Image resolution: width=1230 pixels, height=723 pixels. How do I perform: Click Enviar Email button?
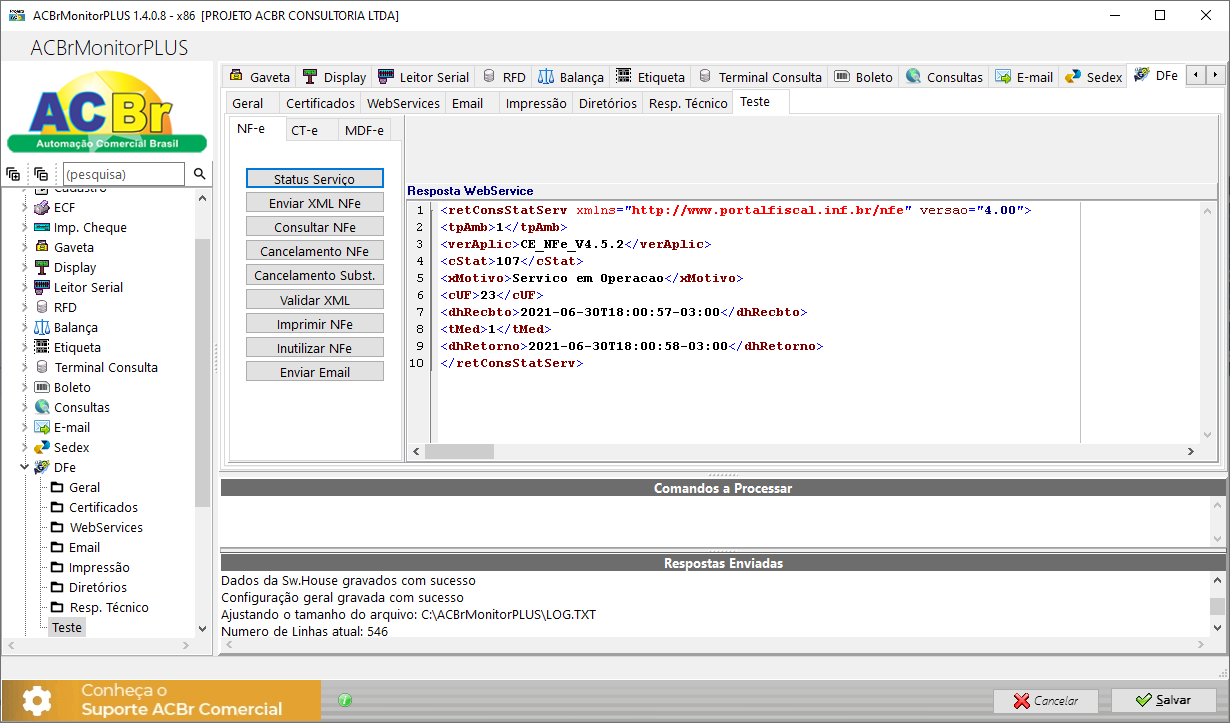click(x=315, y=371)
